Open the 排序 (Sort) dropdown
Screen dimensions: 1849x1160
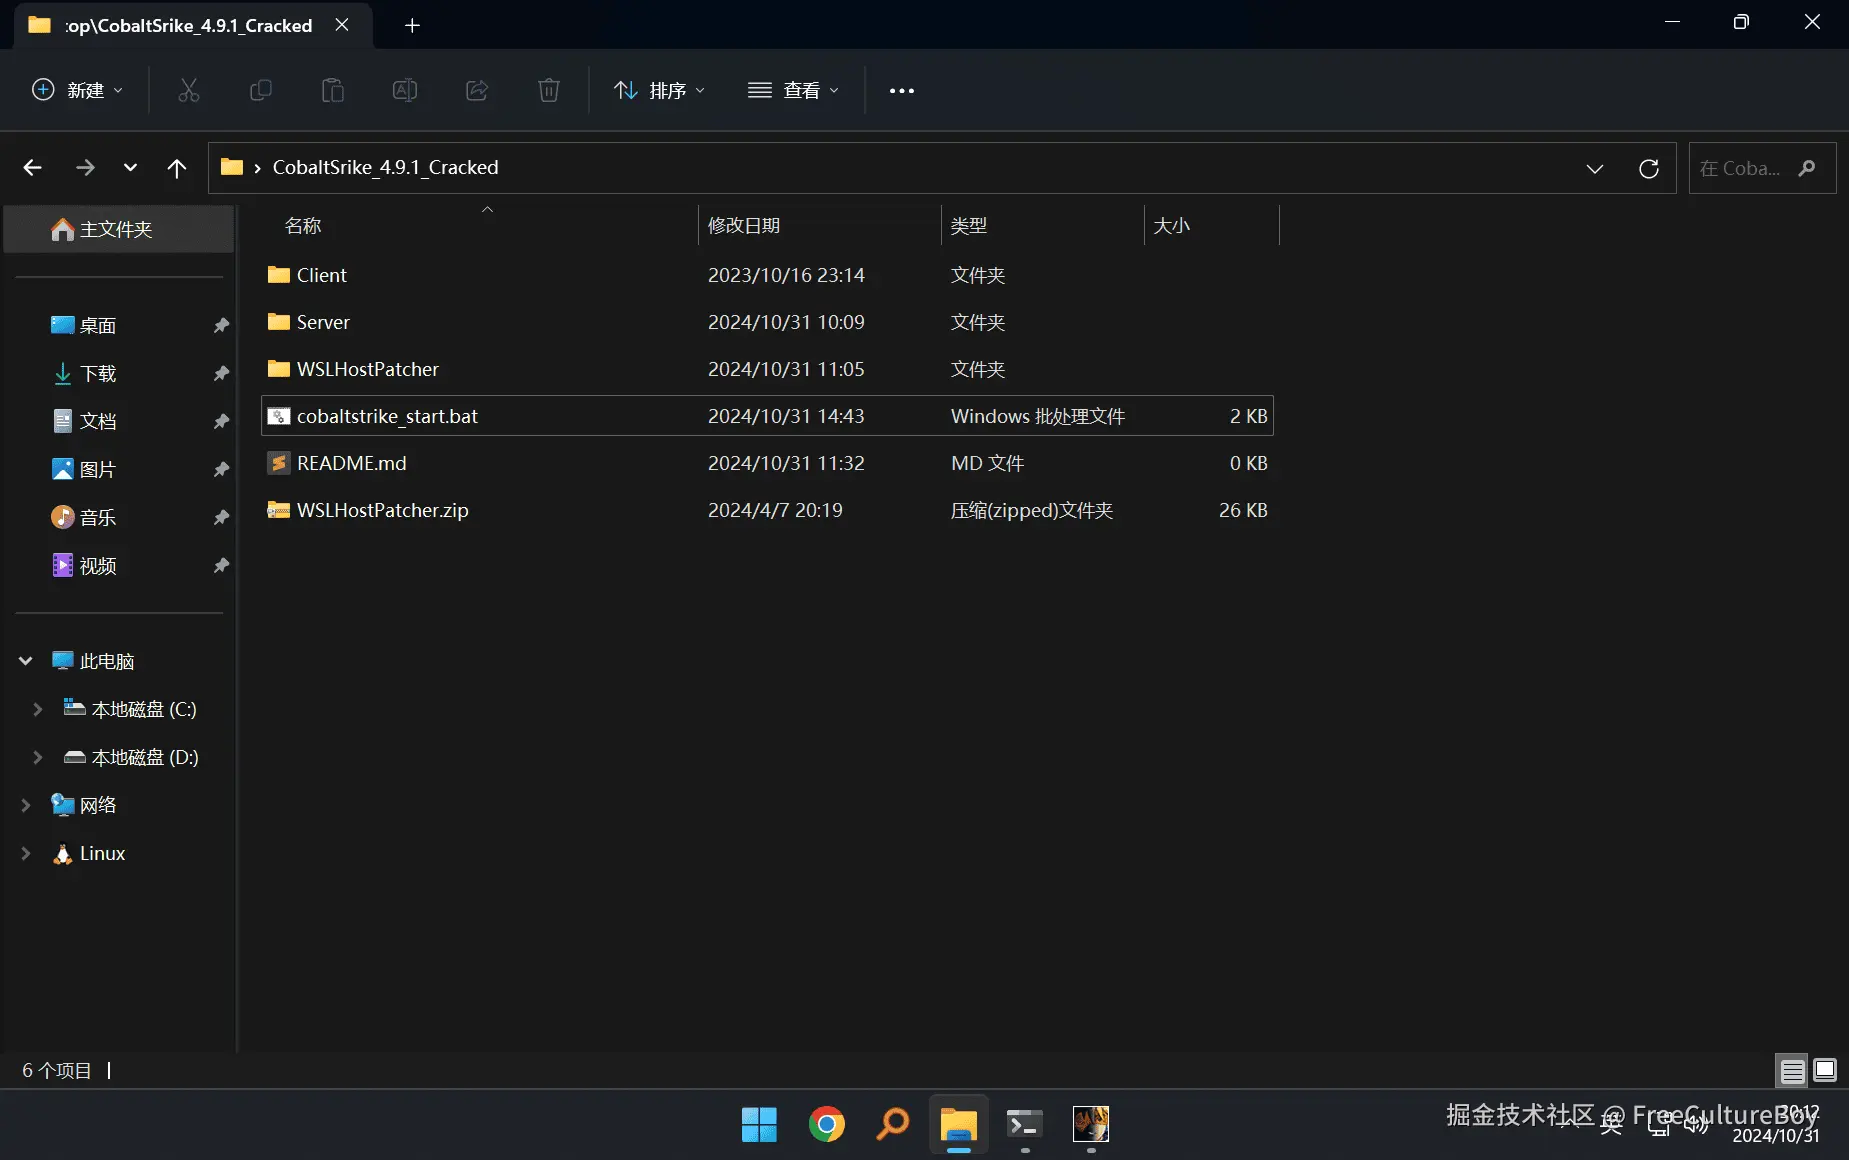click(x=660, y=91)
